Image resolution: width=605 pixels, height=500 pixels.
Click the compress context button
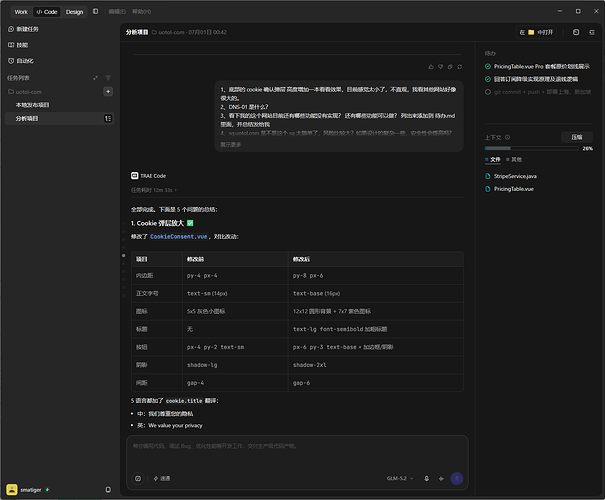click(x=577, y=137)
